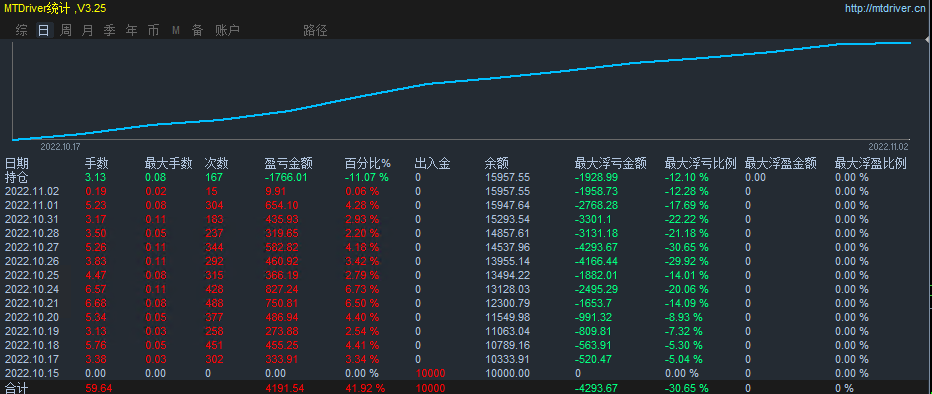Click the 出入金 column header
Image resolution: width=932 pixels, height=394 pixels.
click(x=432, y=163)
